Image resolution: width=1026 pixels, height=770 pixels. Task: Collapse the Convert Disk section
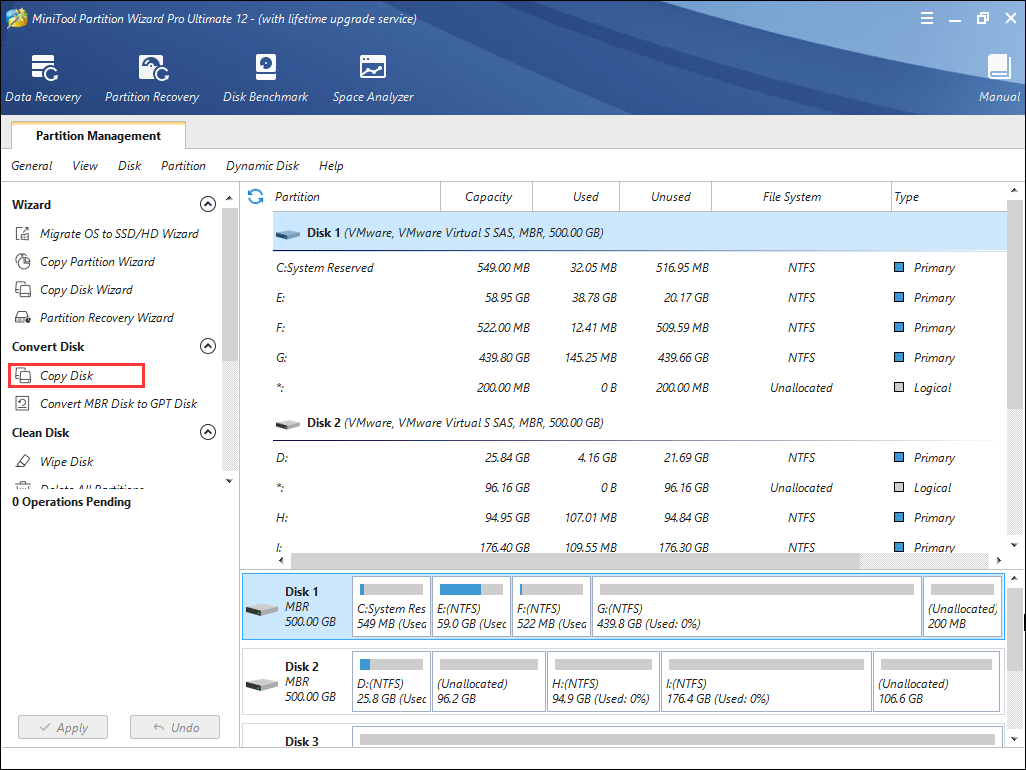[x=207, y=346]
